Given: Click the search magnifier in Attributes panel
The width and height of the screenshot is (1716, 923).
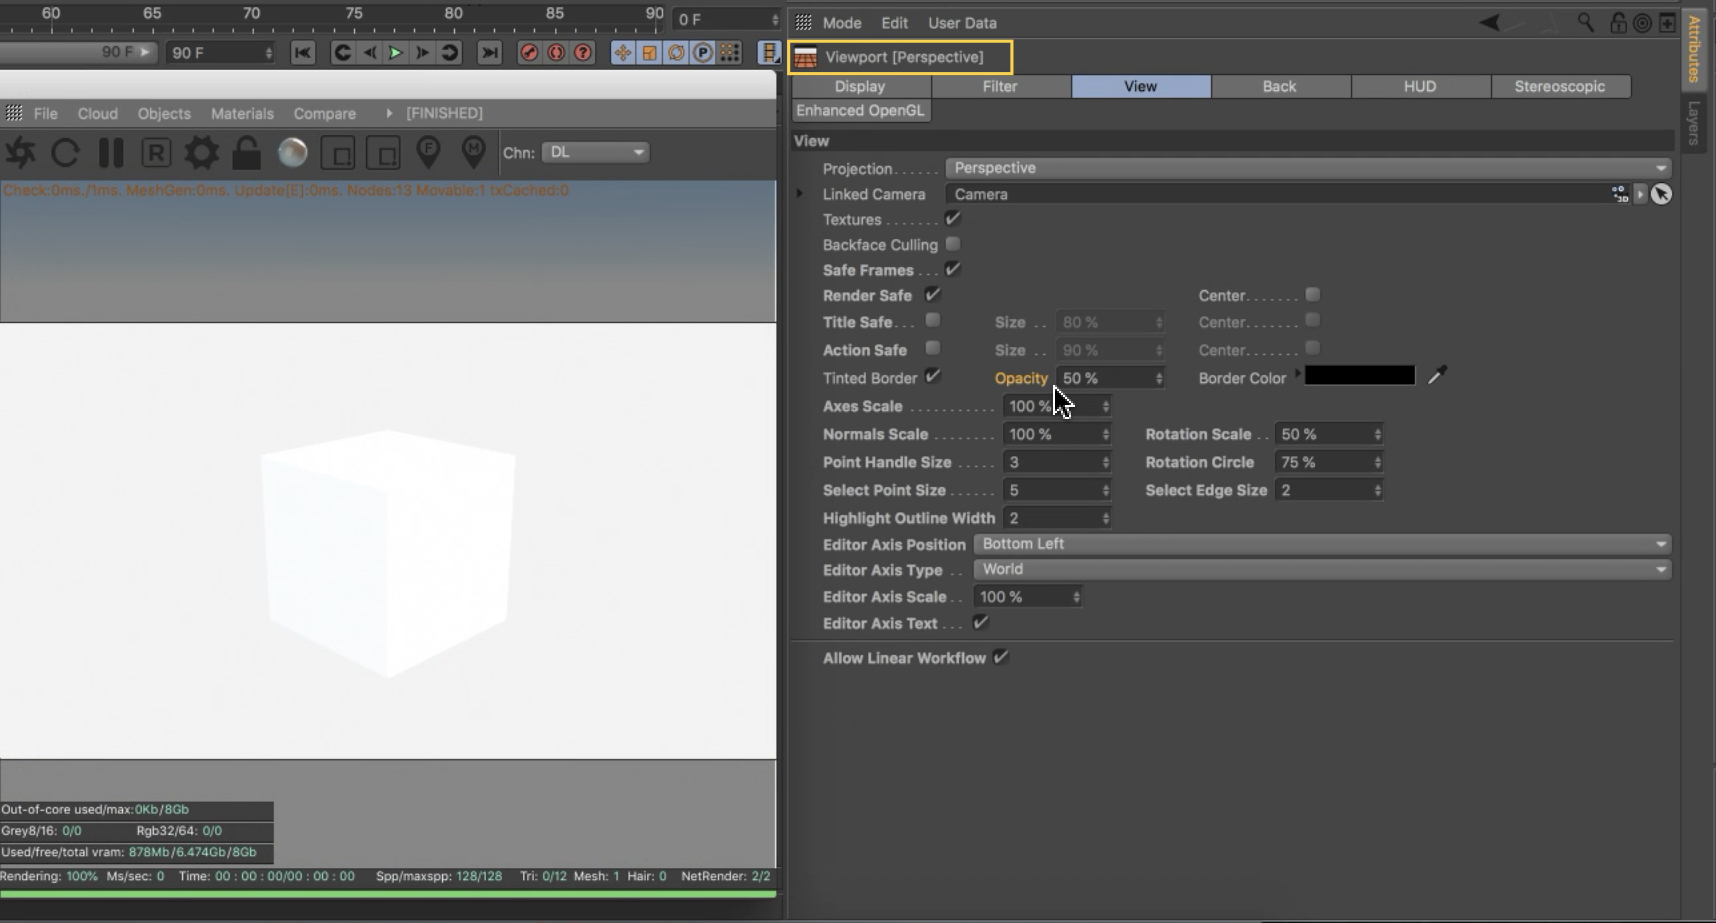Looking at the screenshot, I should [x=1585, y=22].
